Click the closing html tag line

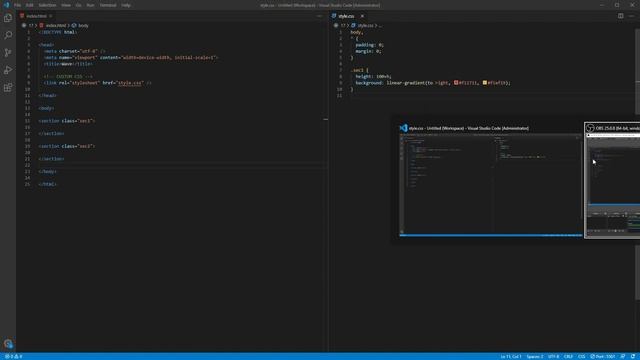pyautogui.click(x=47, y=184)
